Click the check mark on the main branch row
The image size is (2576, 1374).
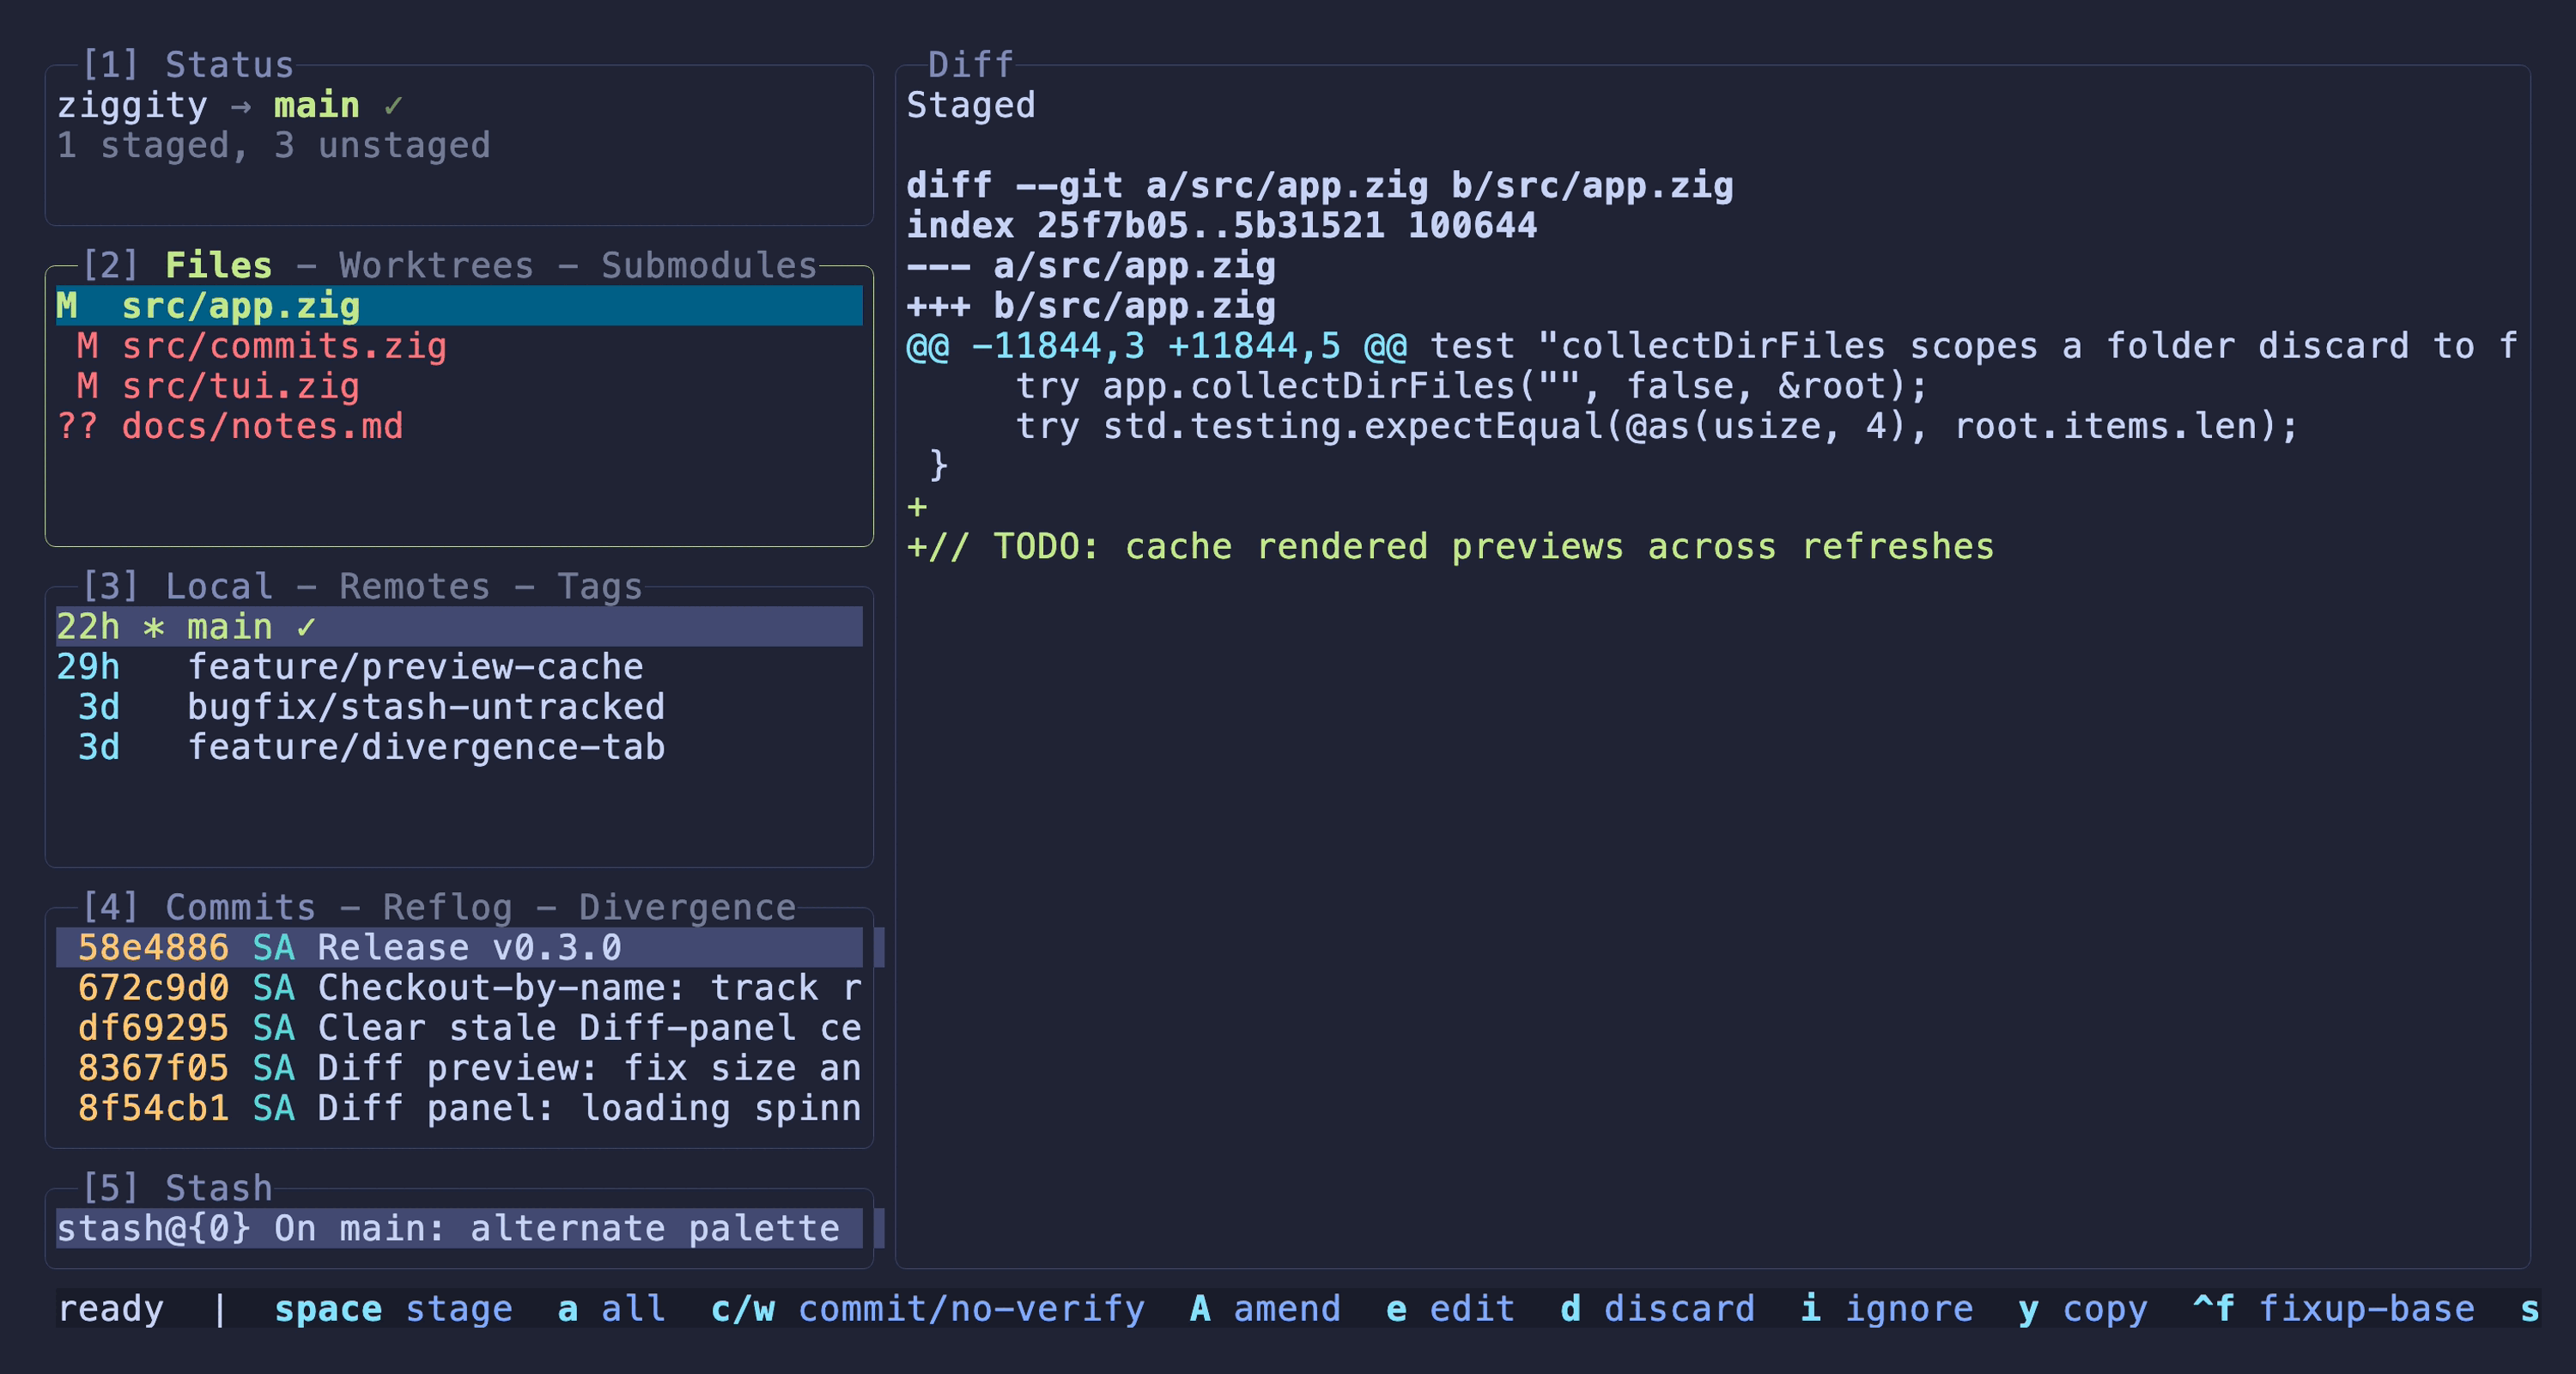[x=306, y=627]
